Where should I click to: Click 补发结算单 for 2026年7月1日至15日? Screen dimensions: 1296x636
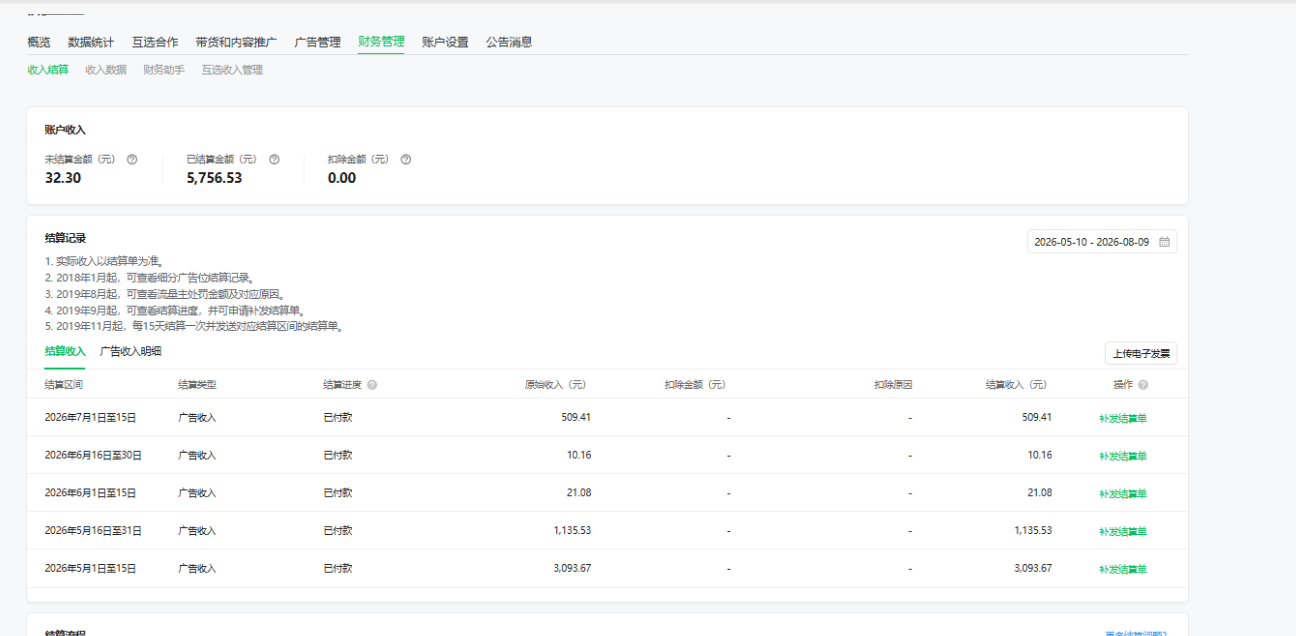tap(1123, 418)
